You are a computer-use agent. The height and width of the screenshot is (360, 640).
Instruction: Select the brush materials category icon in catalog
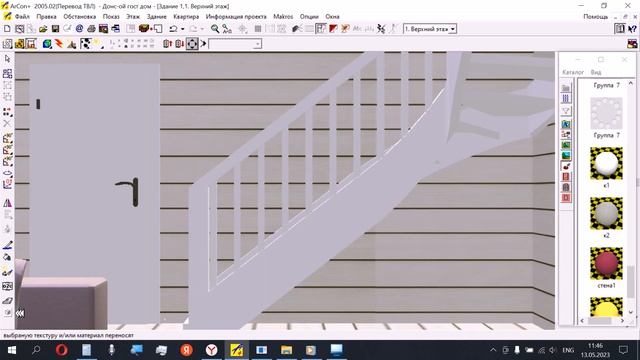pyautogui.click(x=566, y=166)
